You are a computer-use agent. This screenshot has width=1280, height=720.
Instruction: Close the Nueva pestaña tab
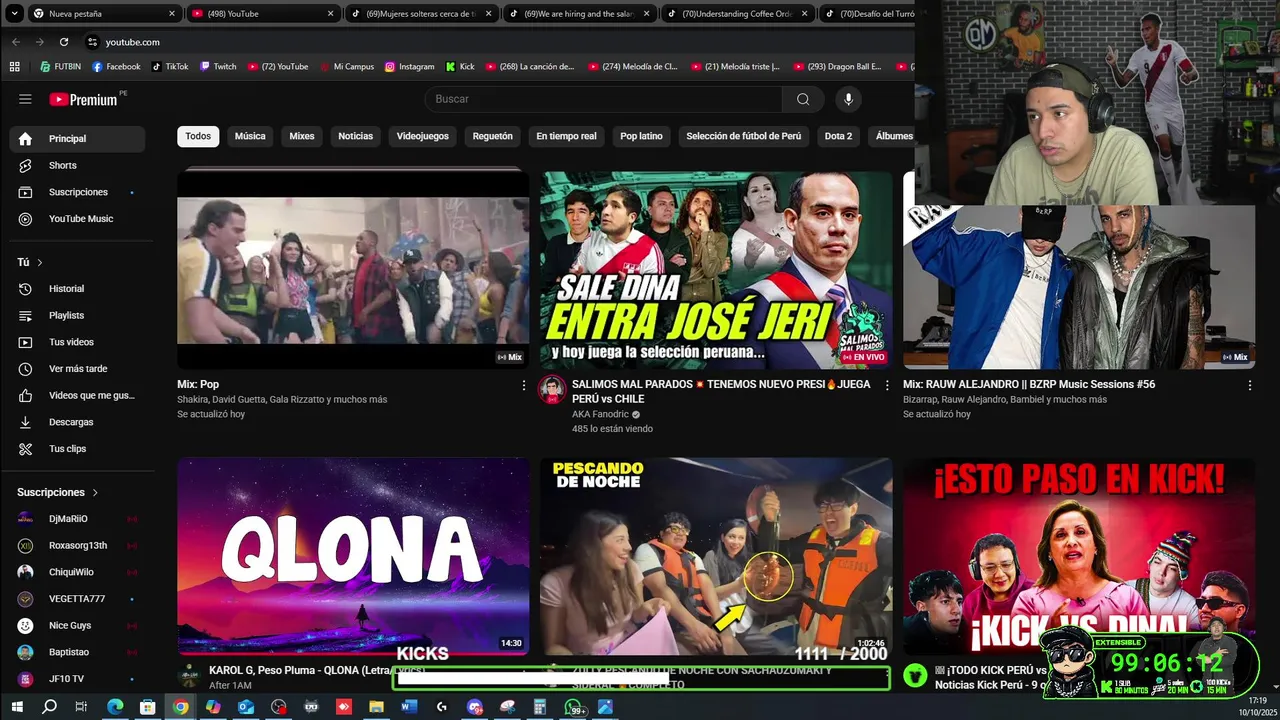172,14
